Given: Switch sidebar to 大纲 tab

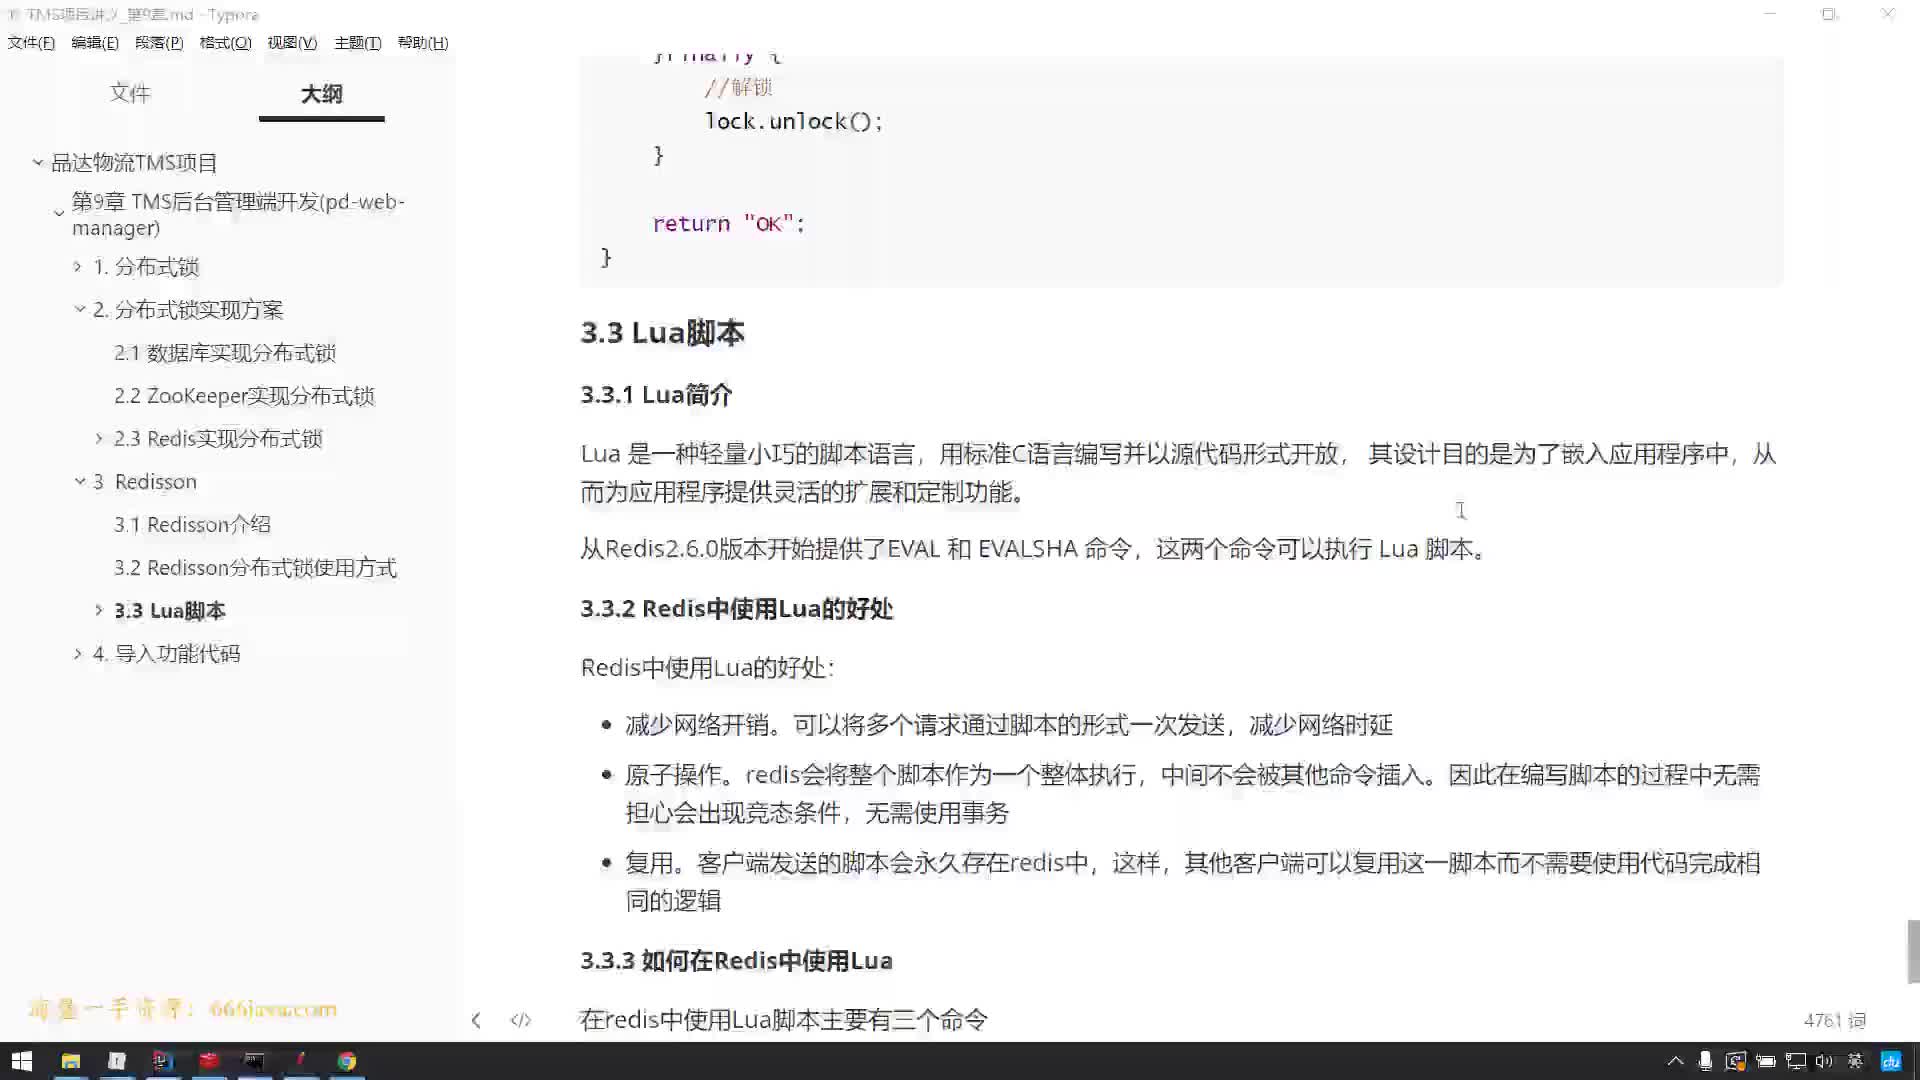Looking at the screenshot, I should pos(321,94).
